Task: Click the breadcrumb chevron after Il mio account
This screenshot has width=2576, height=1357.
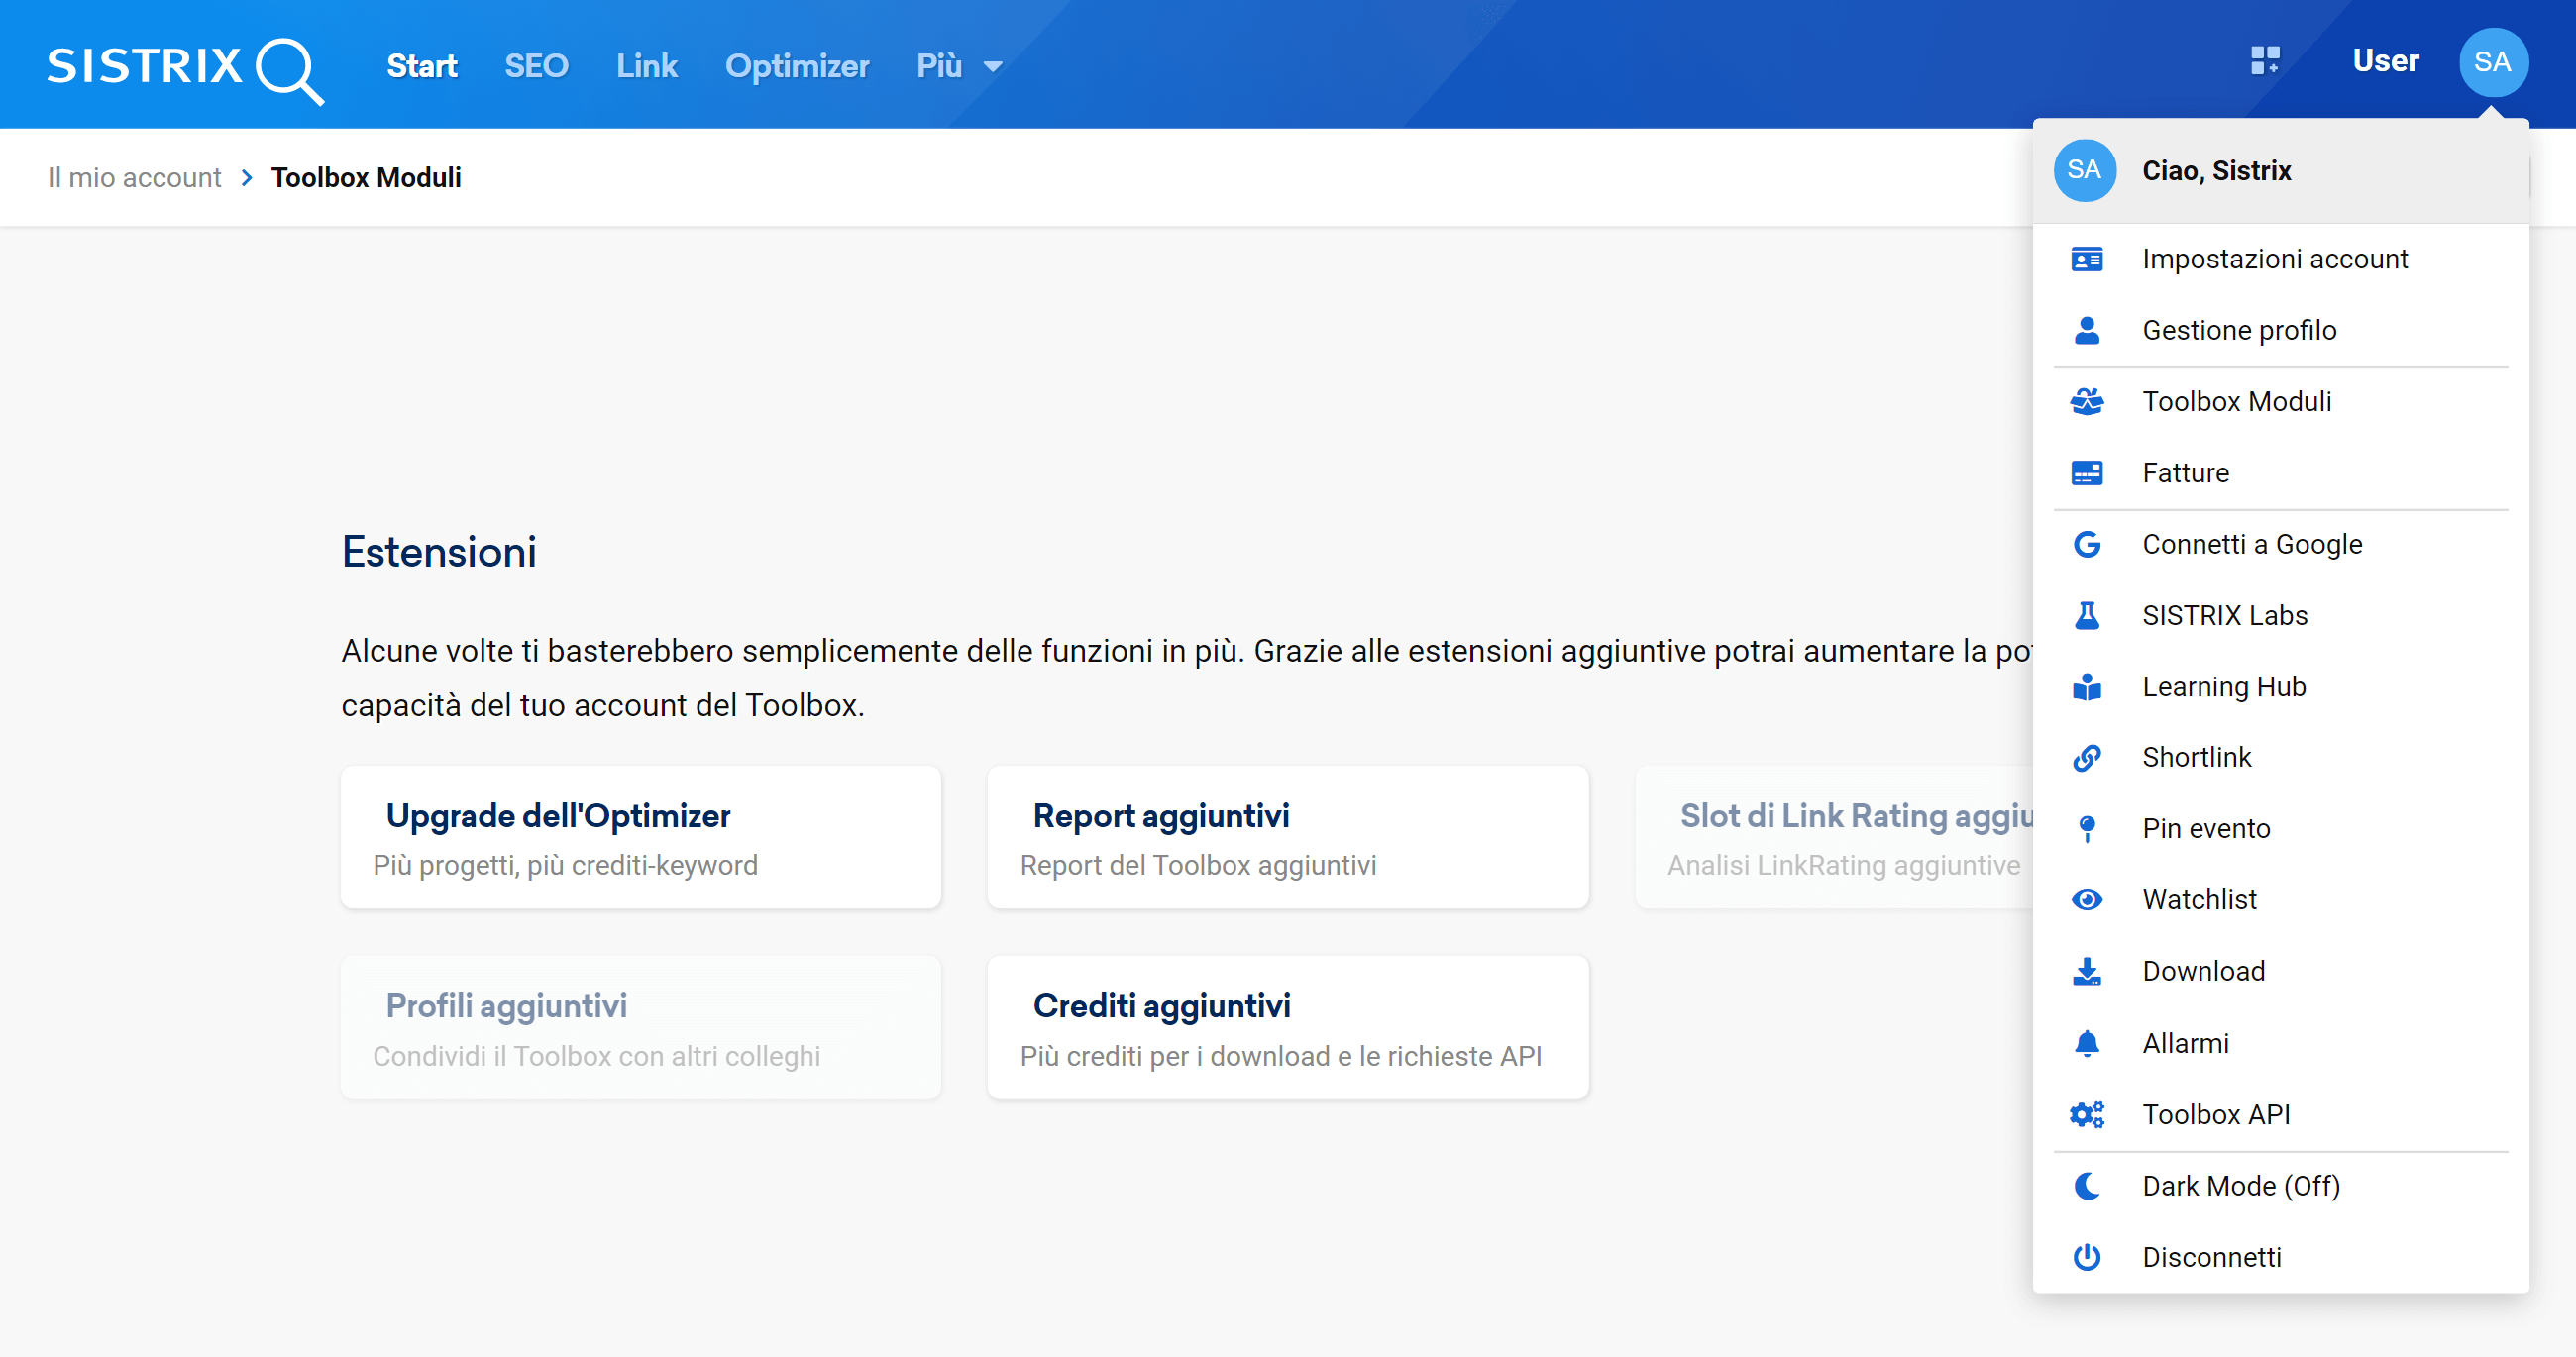Action: click(247, 178)
